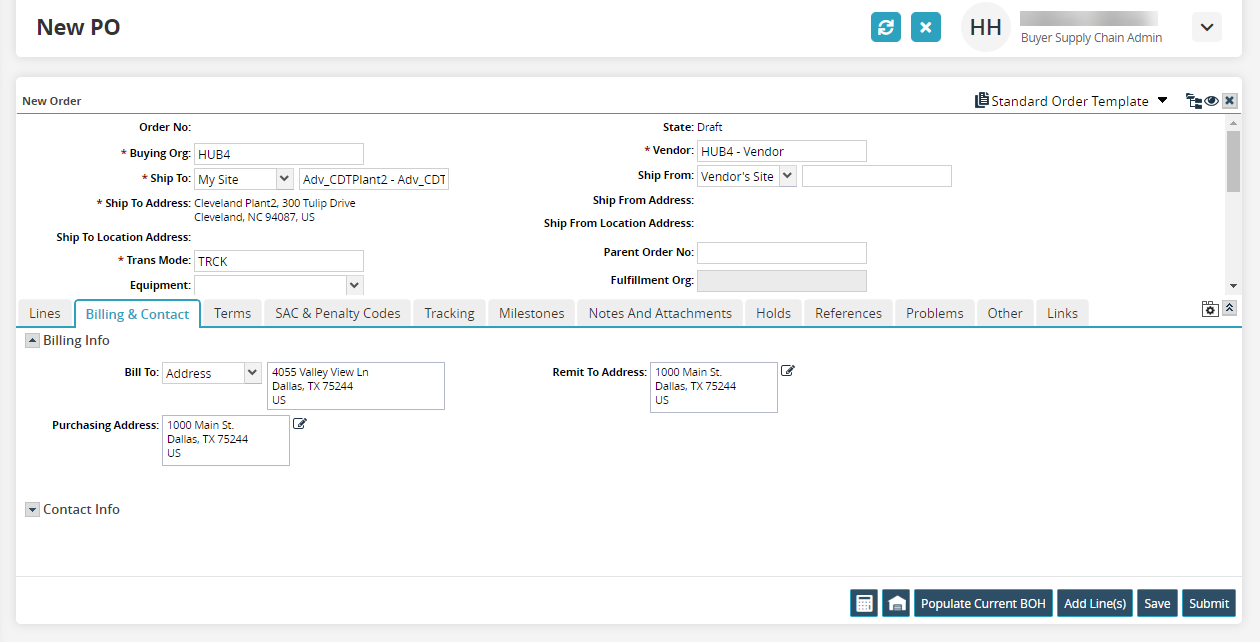Toggle the eye visibility icon
Image resolution: width=1260 pixels, height=642 pixels.
tap(1211, 101)
